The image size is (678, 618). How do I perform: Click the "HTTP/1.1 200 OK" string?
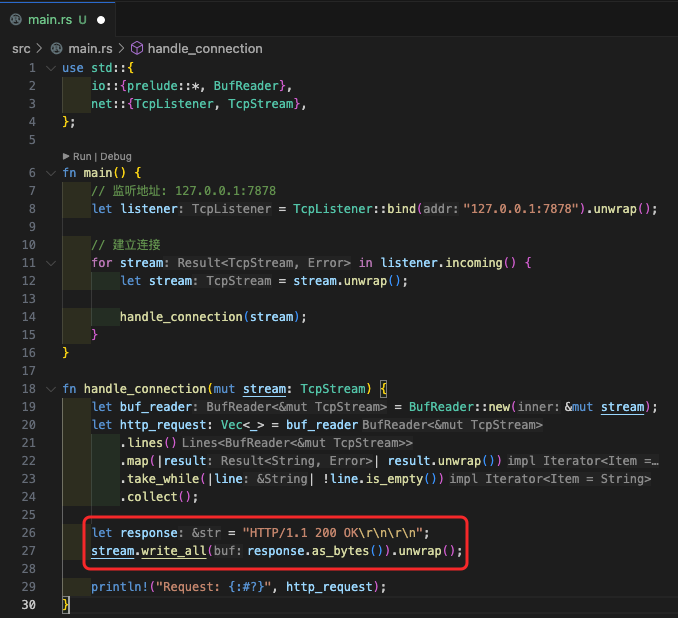(332, 533)
